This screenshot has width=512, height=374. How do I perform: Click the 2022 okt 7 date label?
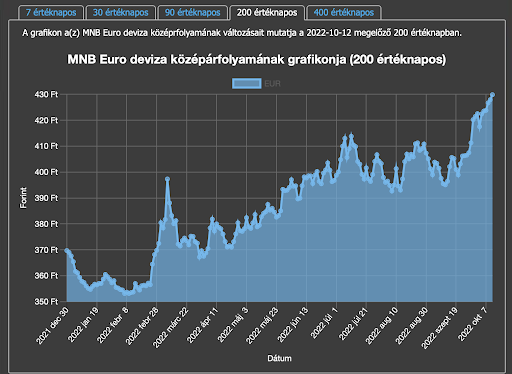[x=473, y=324]
